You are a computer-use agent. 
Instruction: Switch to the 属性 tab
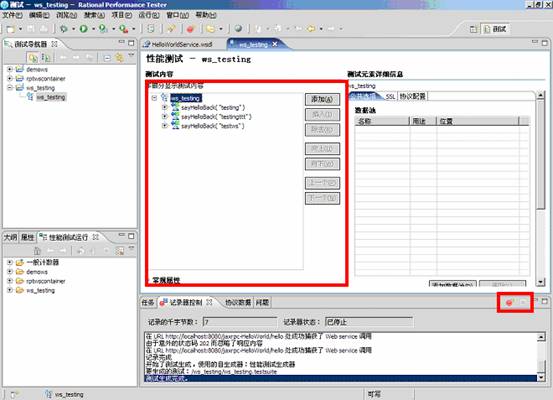[27, 237]
